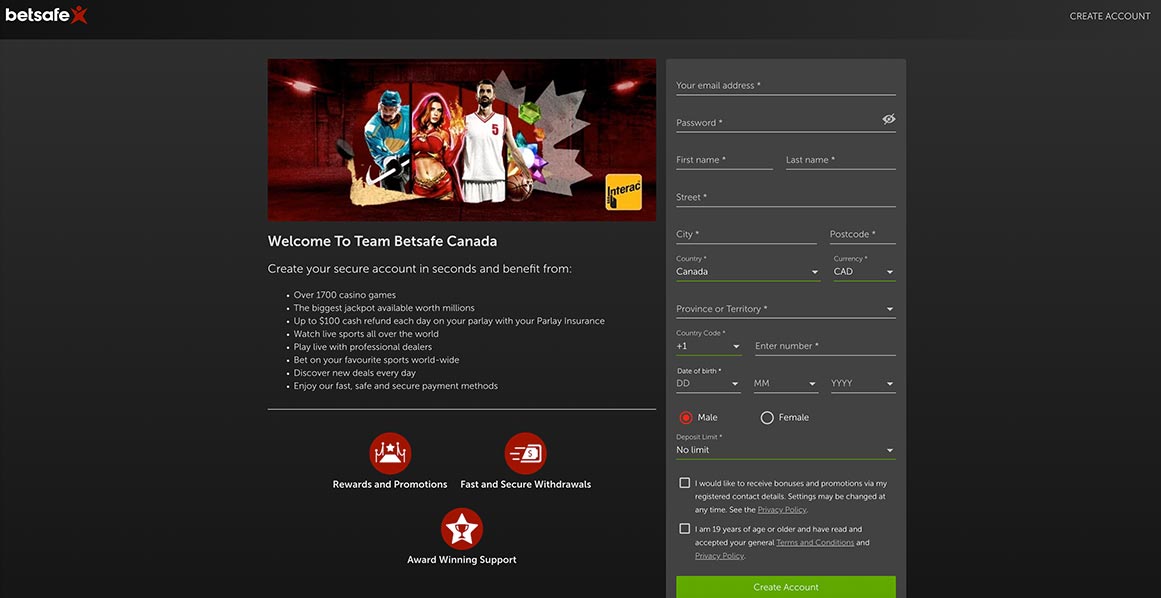
Task: Click 'Discover new deals every day' bullet
Action: tap(355, 373)
